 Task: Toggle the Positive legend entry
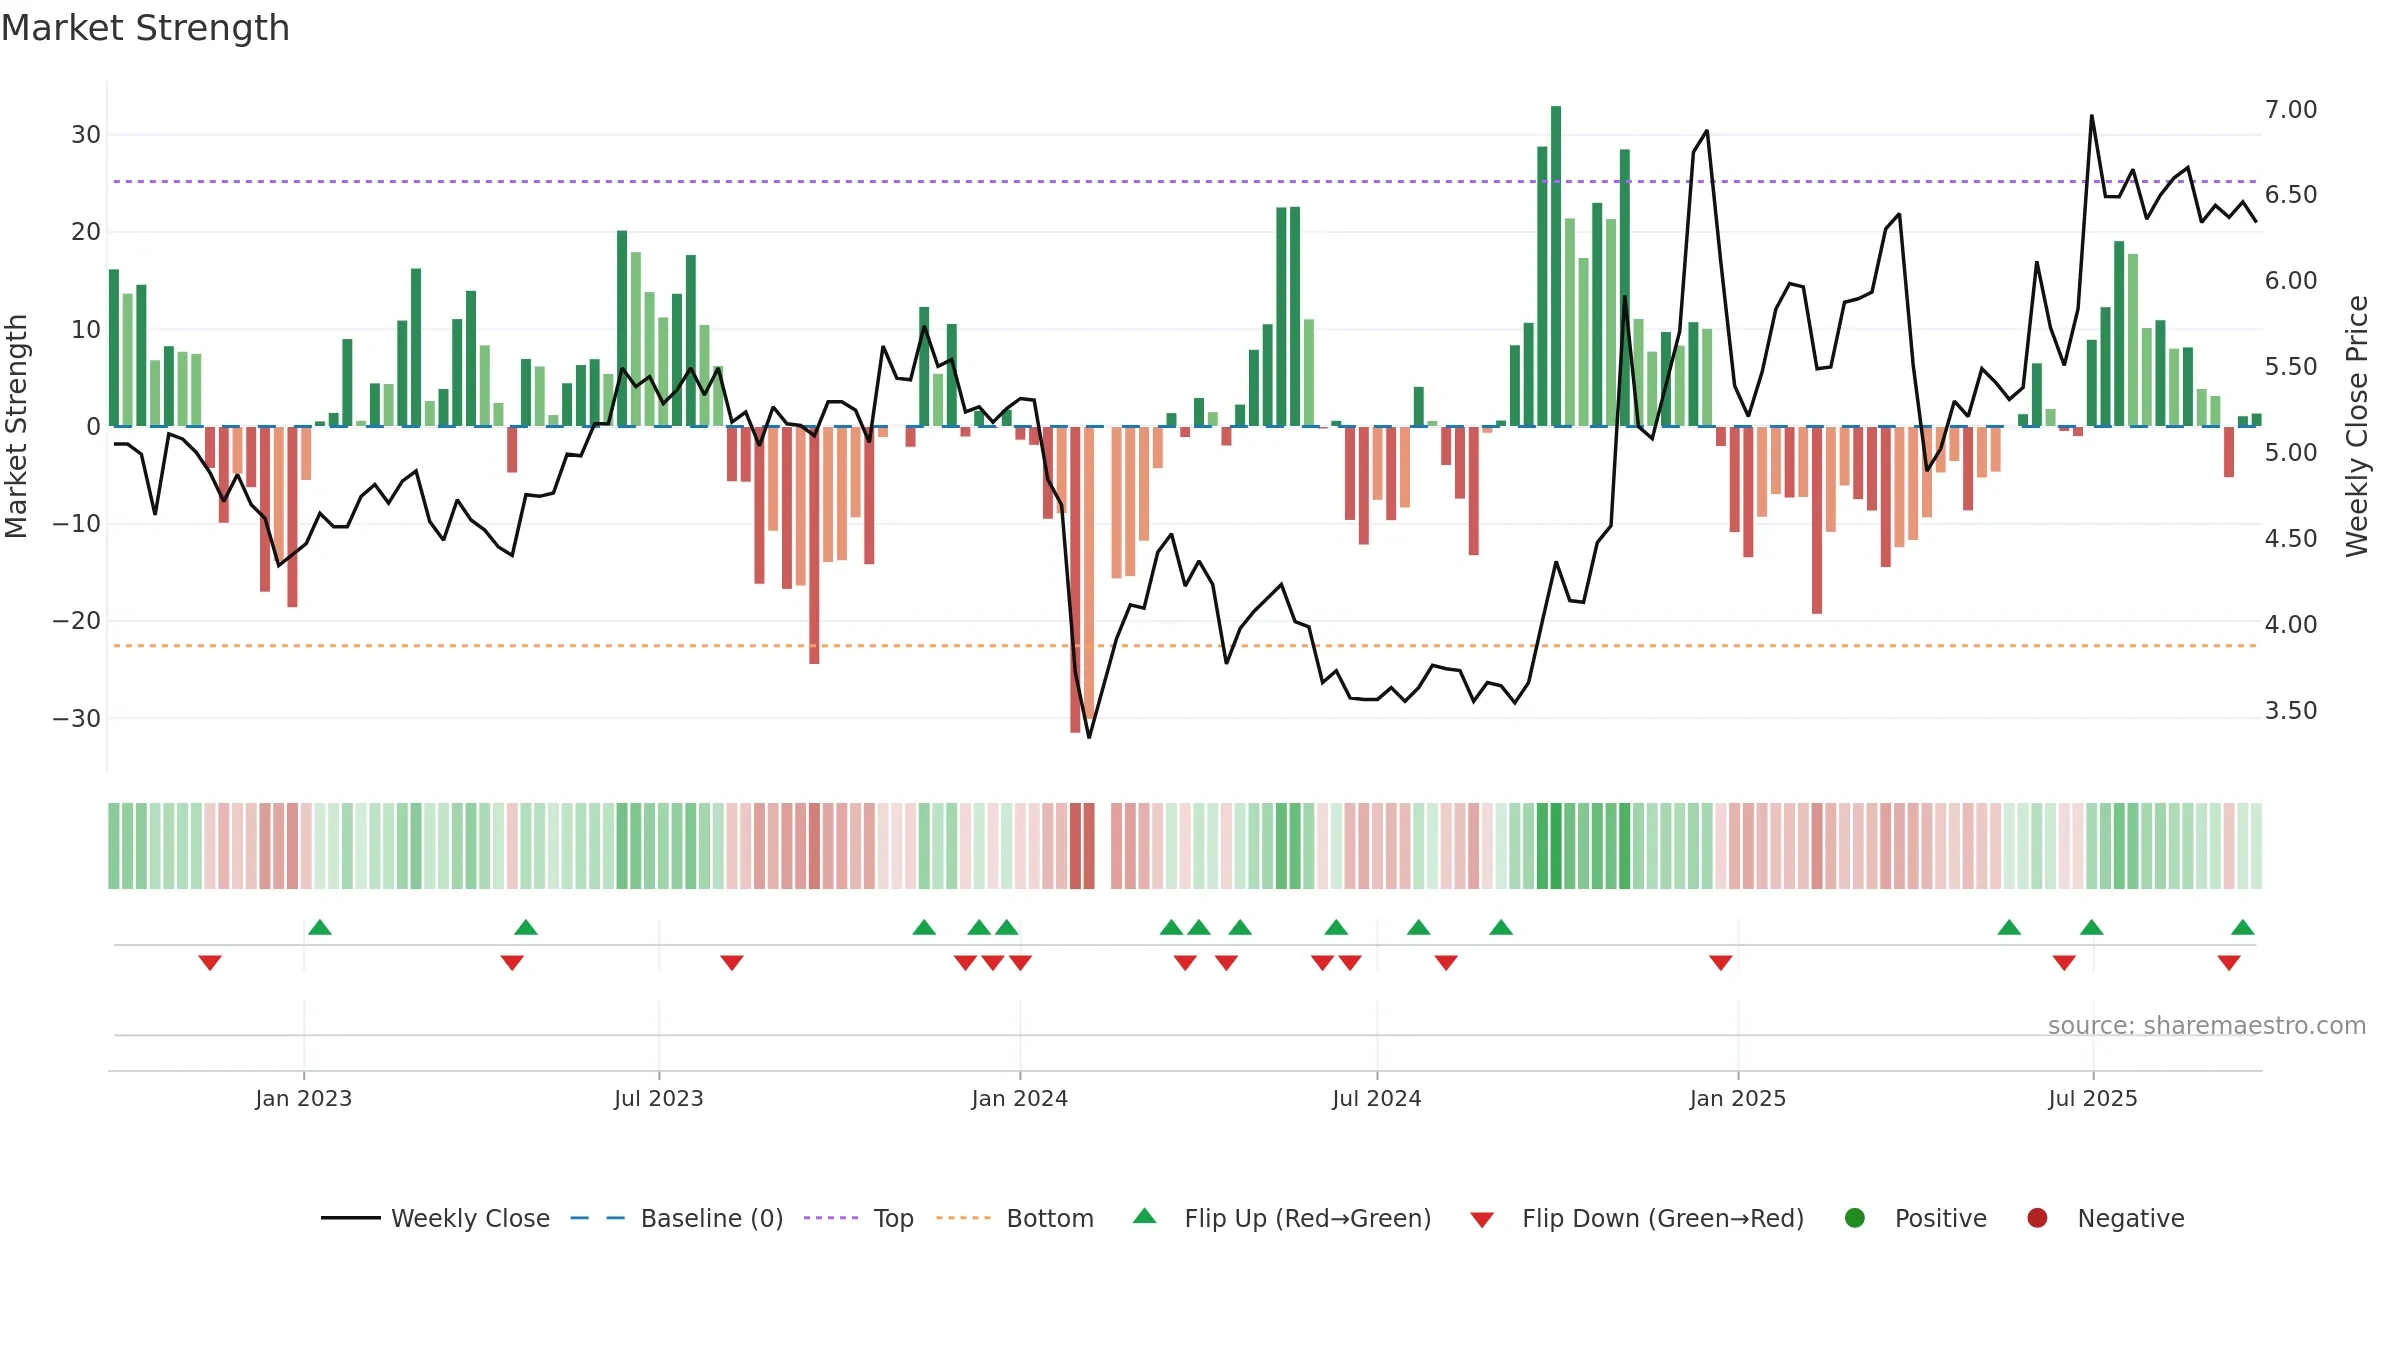coord(1915,1218)
